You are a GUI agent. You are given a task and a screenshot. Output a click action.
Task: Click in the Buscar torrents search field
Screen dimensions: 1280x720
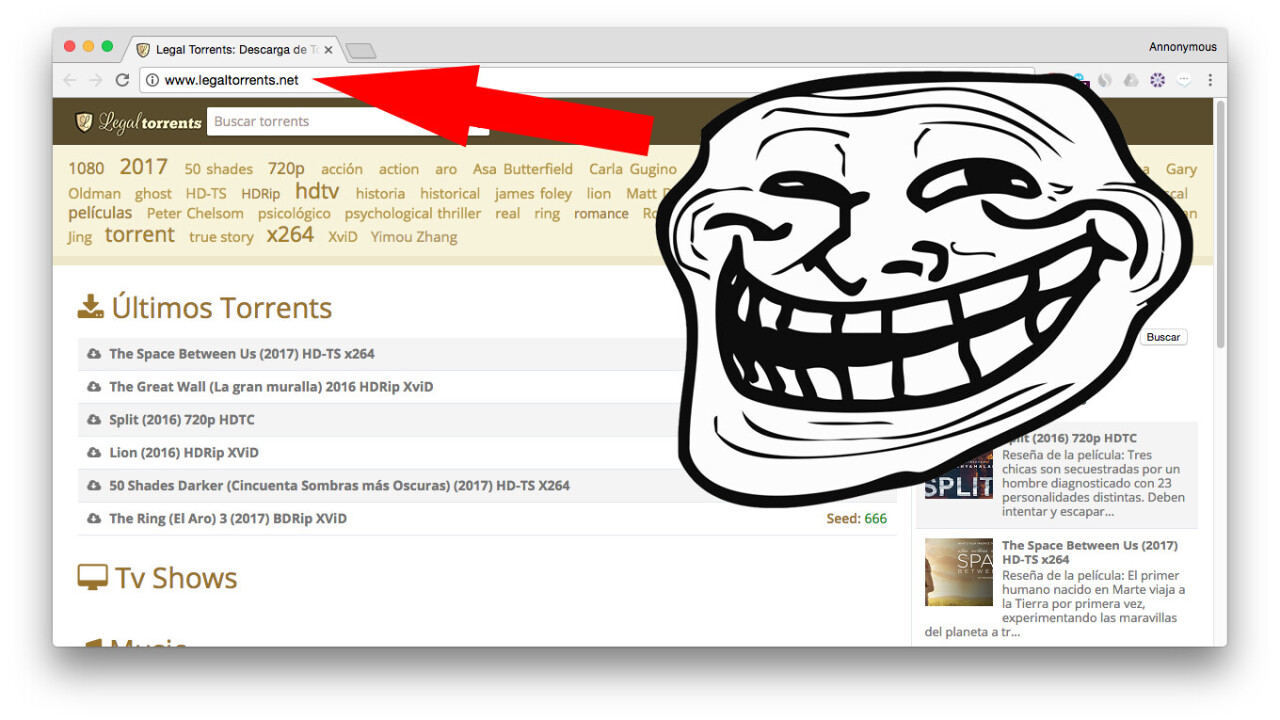point(300,121)
